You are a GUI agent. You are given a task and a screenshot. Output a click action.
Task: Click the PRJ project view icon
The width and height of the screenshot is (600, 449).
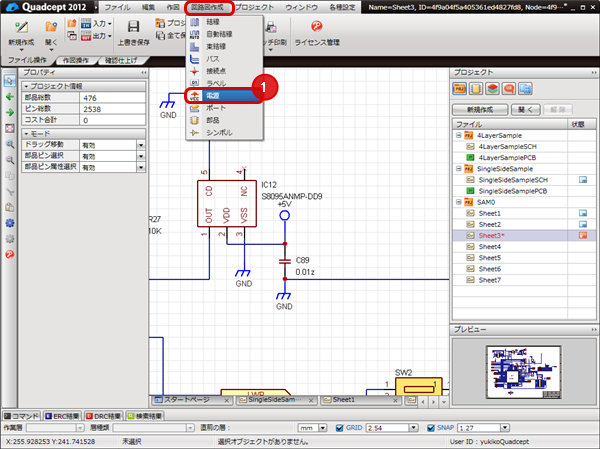(x=459, y=89)
